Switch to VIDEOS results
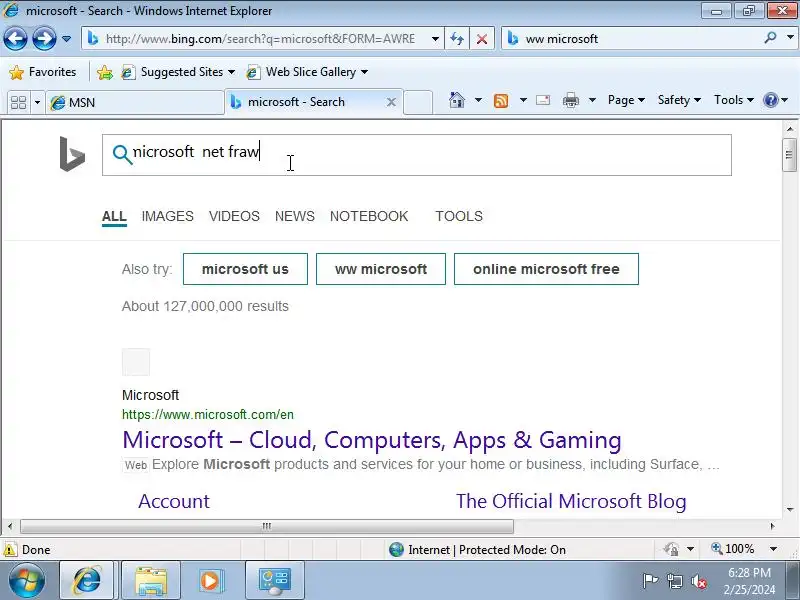The width and height of the screenshot is (800, 600). [x=234, y=216]
